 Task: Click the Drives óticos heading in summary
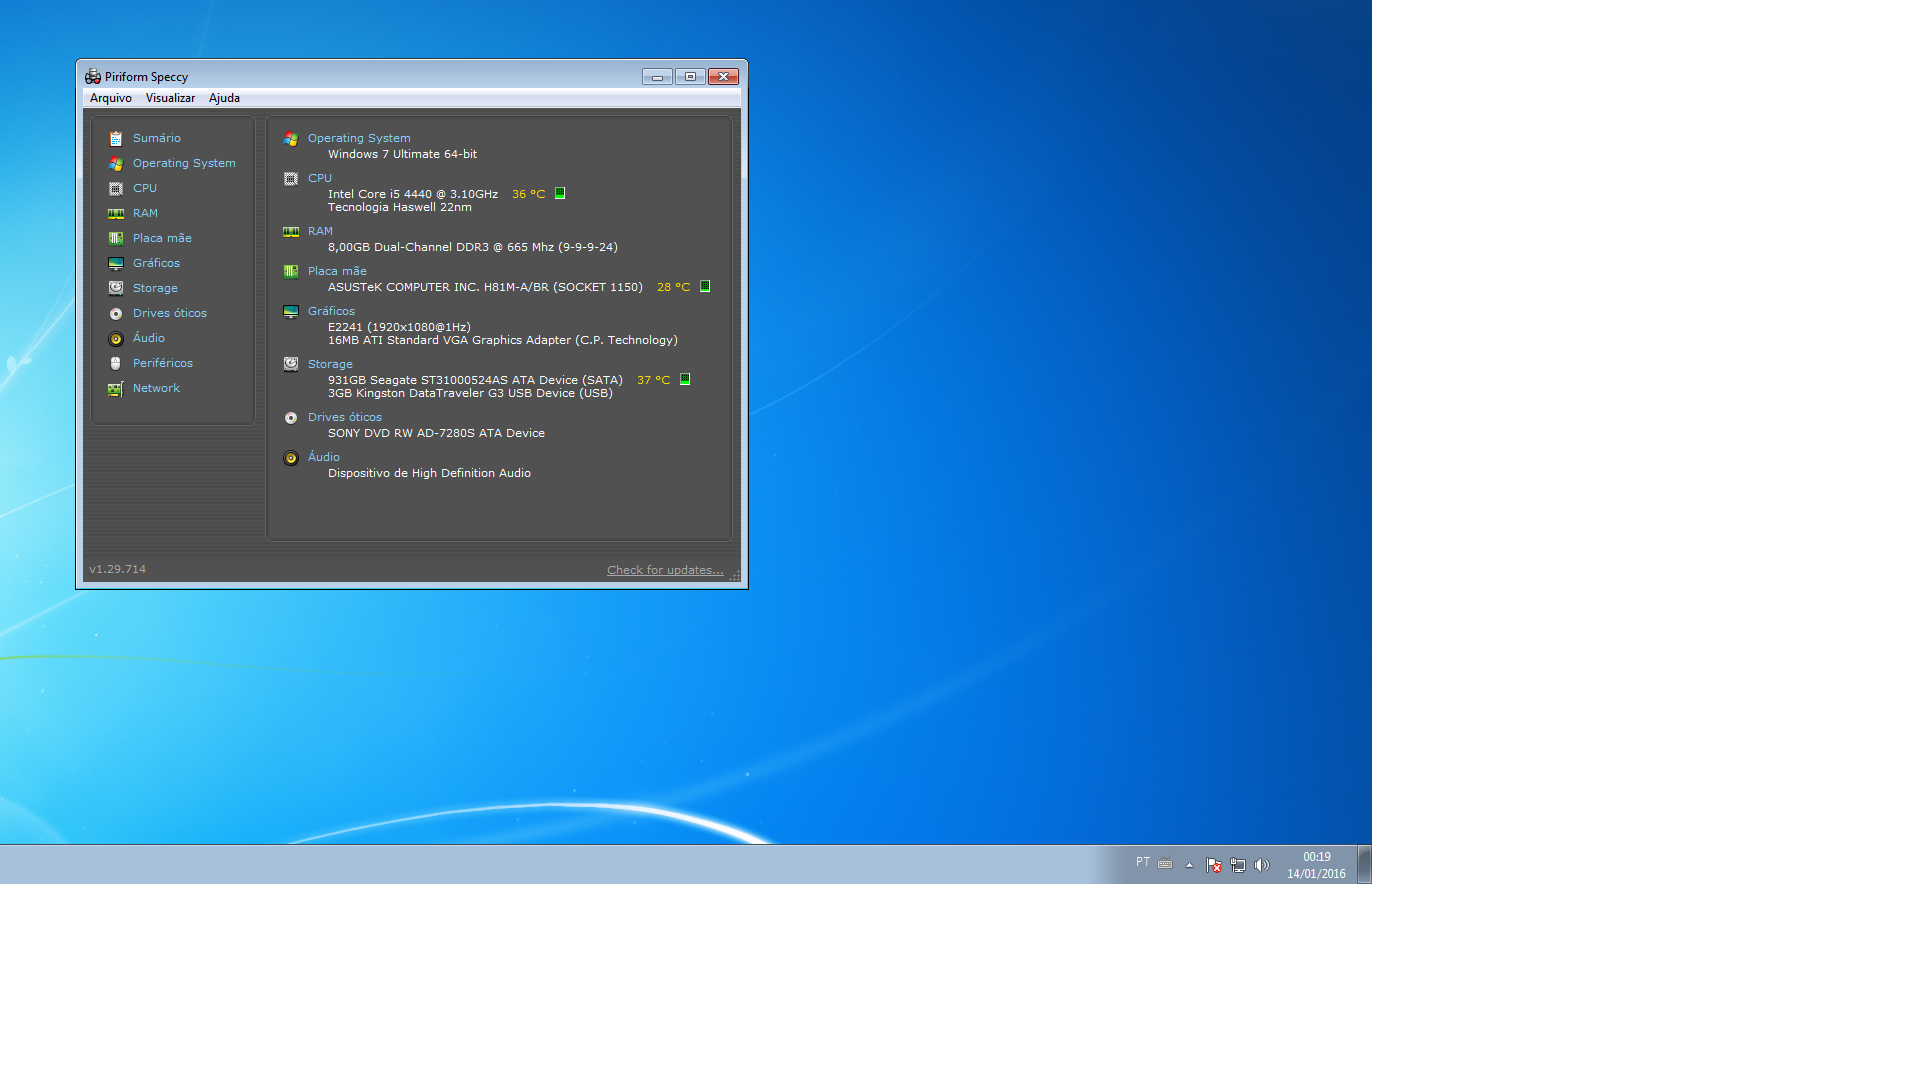(x=345, y=417)
